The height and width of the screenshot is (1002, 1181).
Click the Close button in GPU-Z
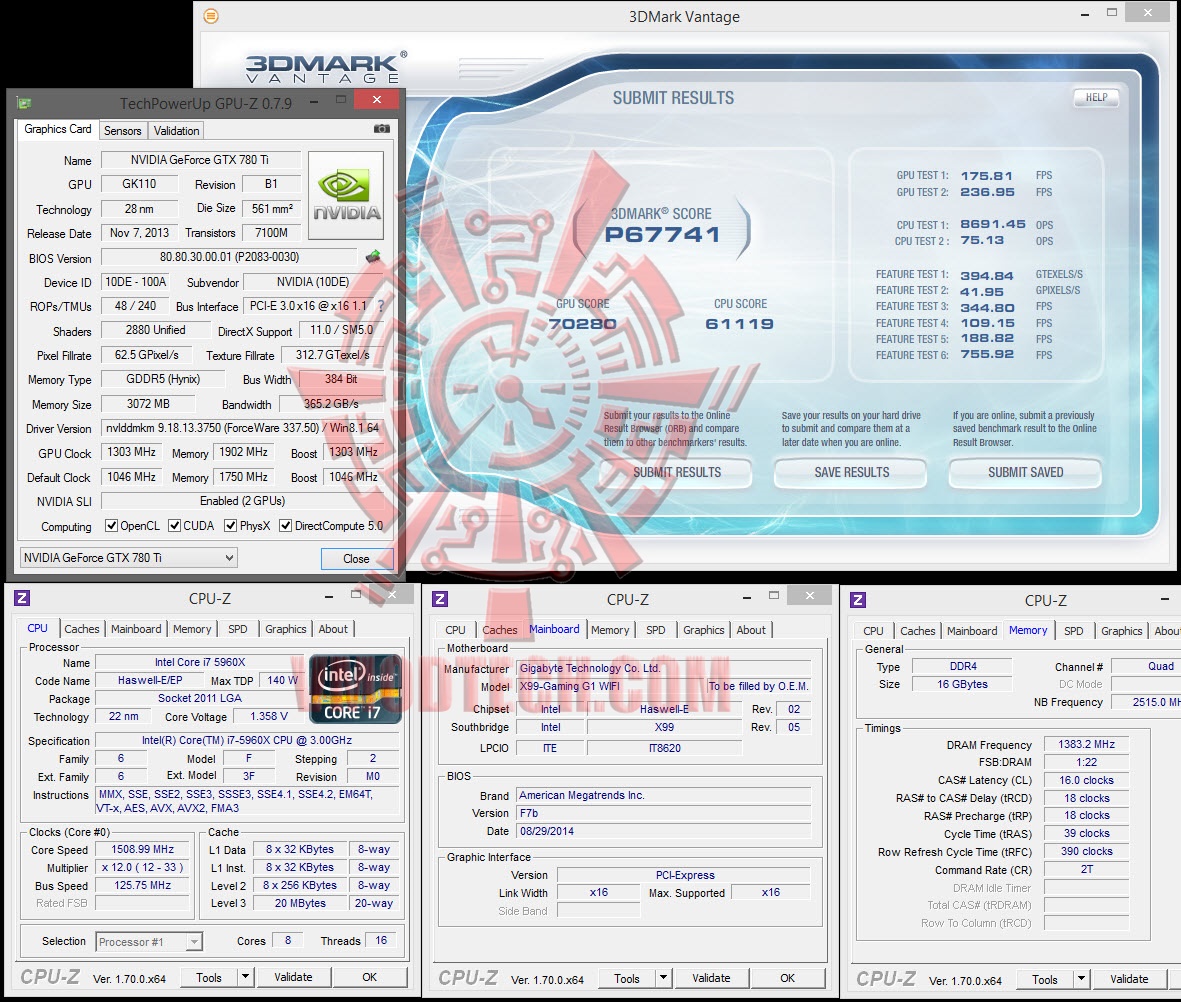click(x=356, y=558)
